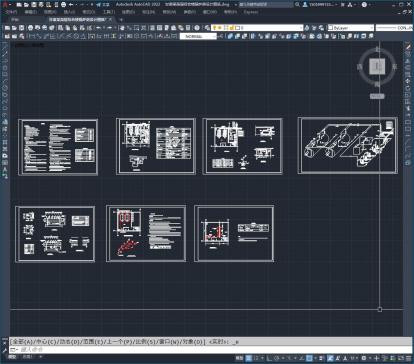Image resolution: width=414 pixels, height=364 pixels.
Task: Add a new layout with plus button
Action: [41, 357]
